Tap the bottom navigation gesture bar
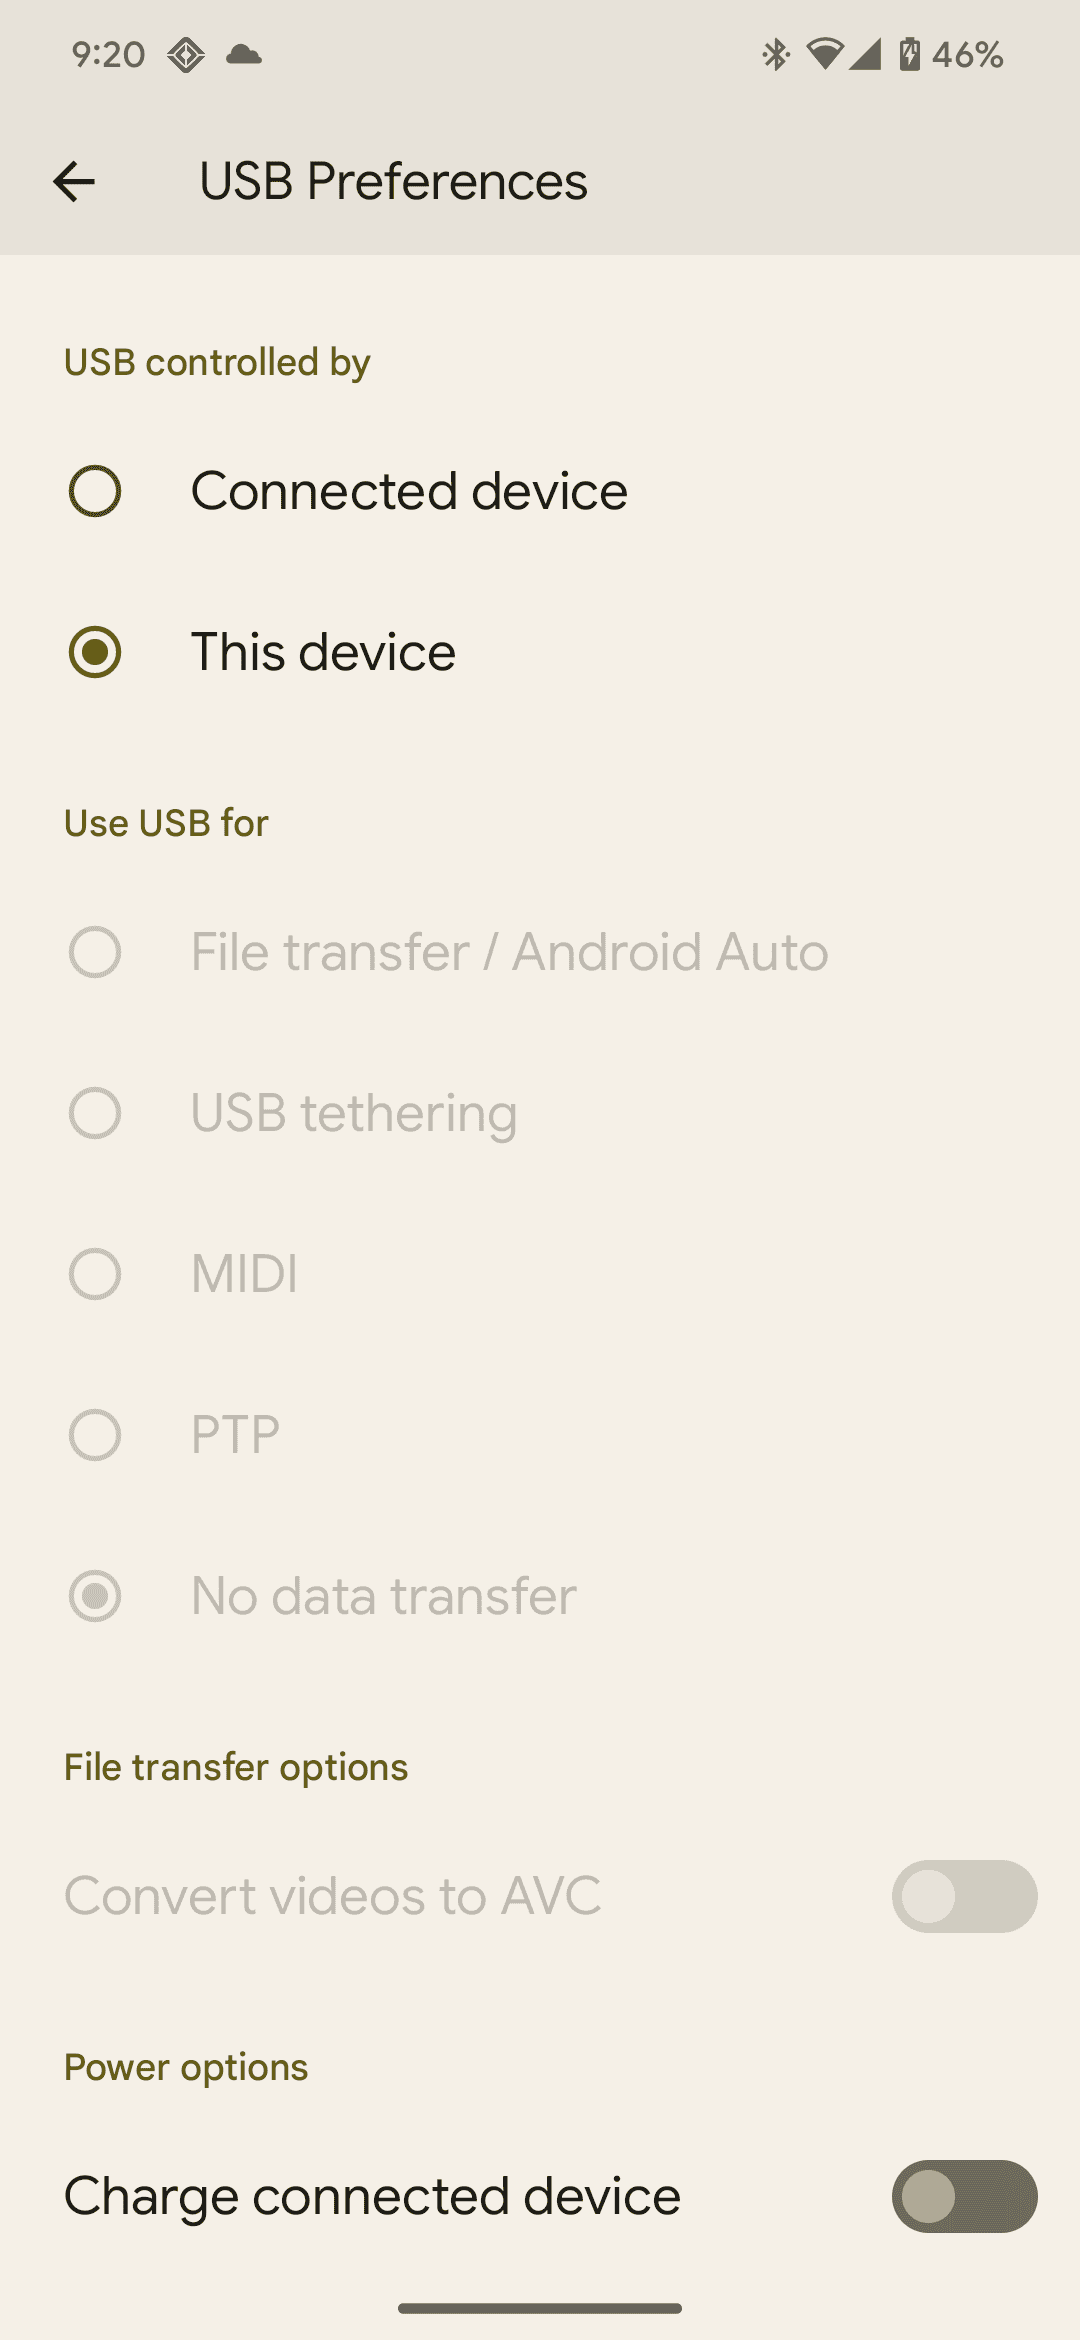 pyautogui.click(x=540, y=2308)
